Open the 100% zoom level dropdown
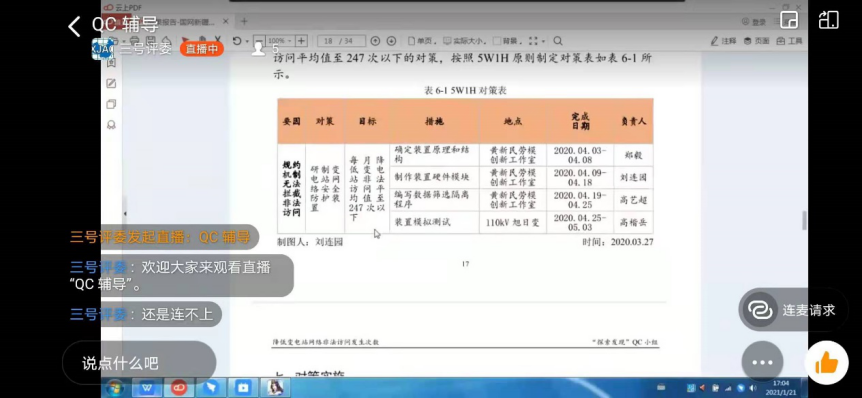Image resolution: width=862 pixels, height=398 pixels. 280,41
